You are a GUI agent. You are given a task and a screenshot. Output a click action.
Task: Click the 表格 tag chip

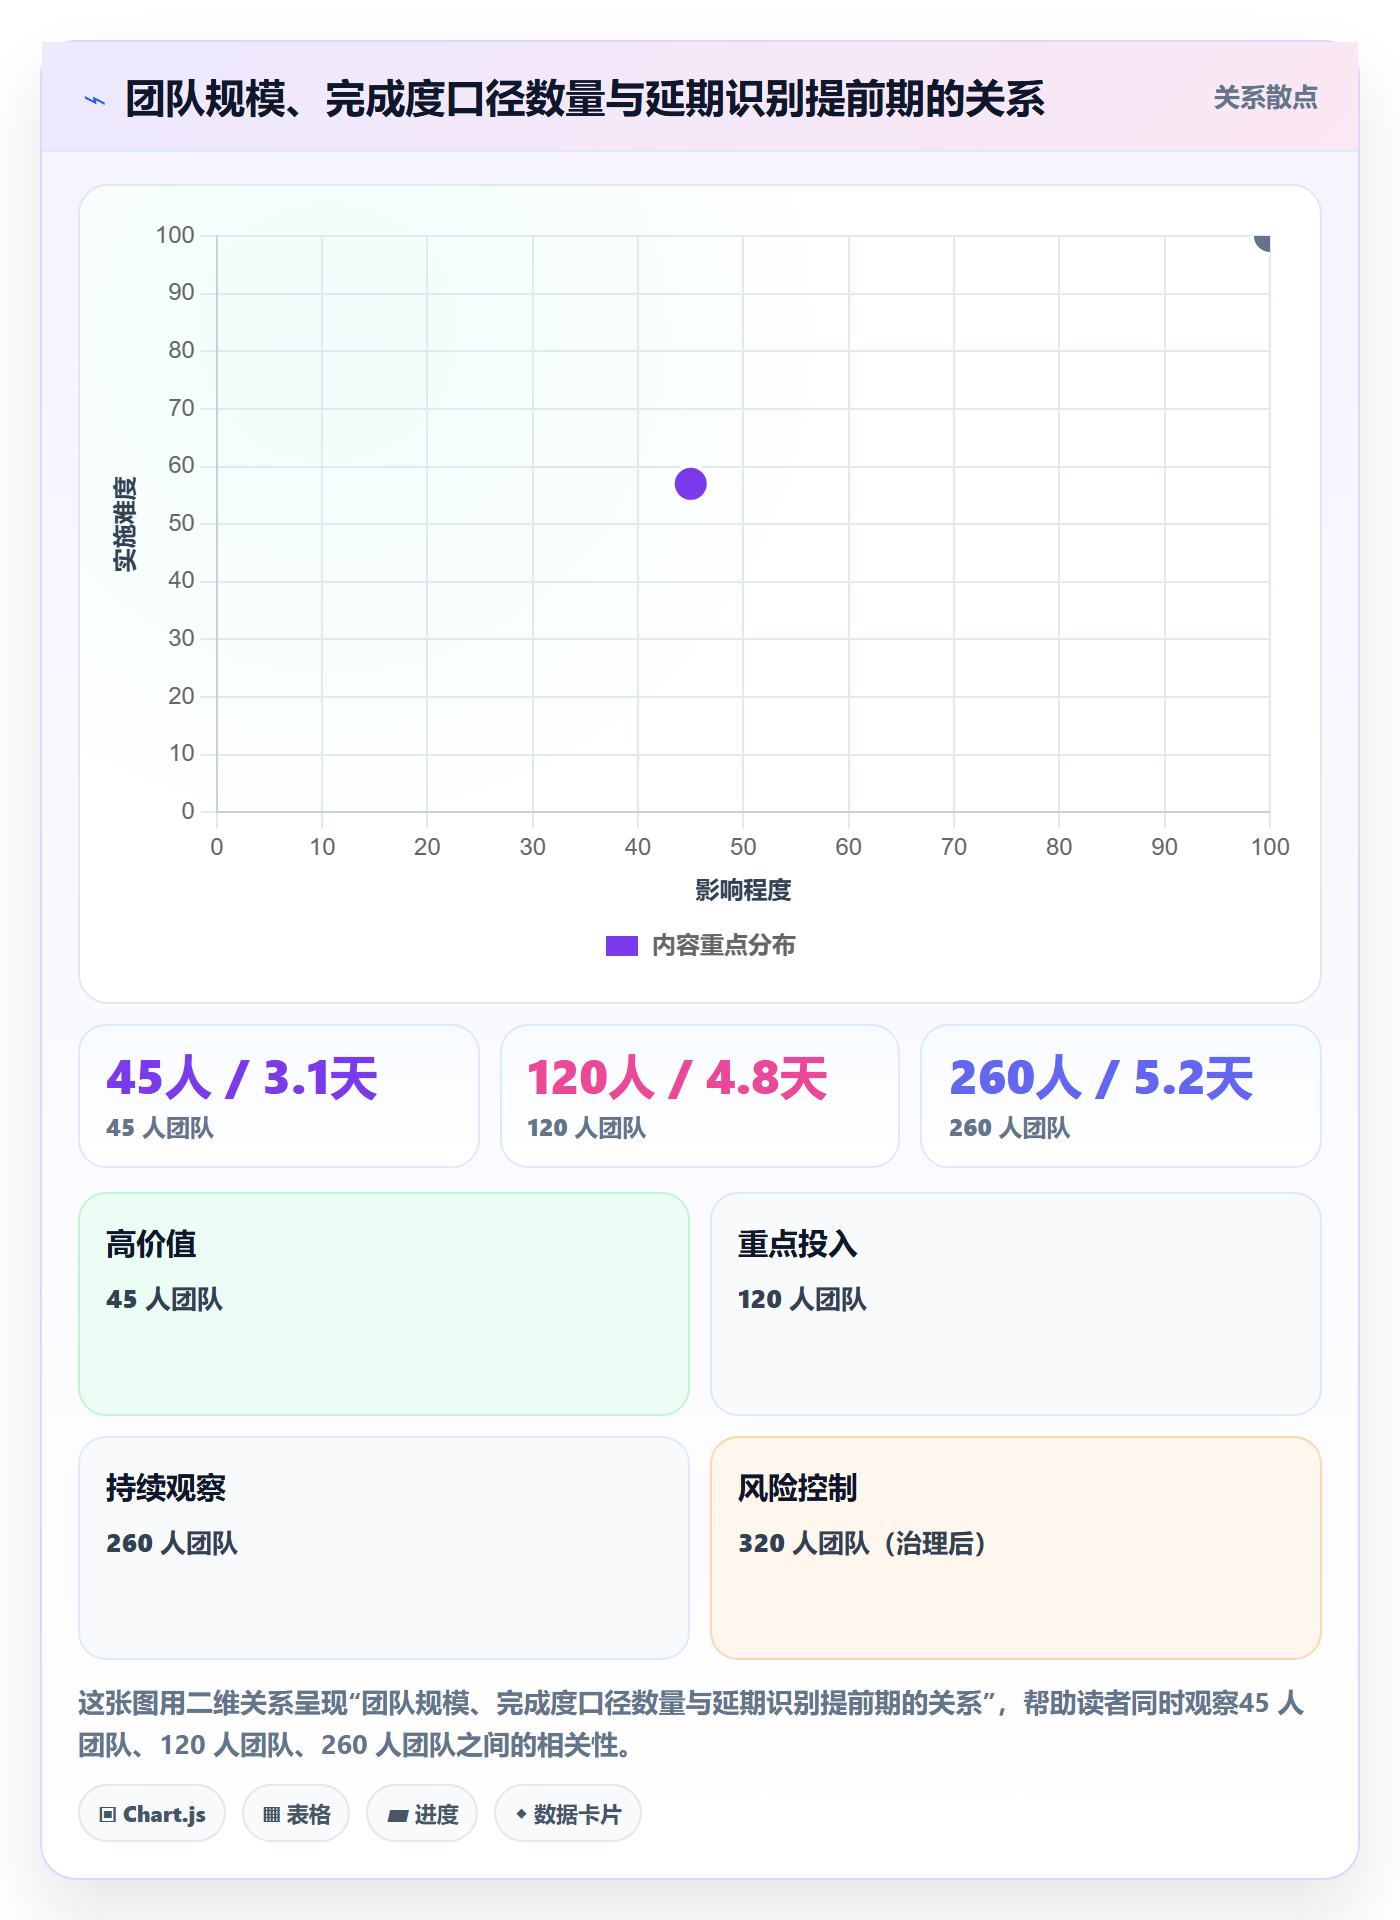(296, 1814)
